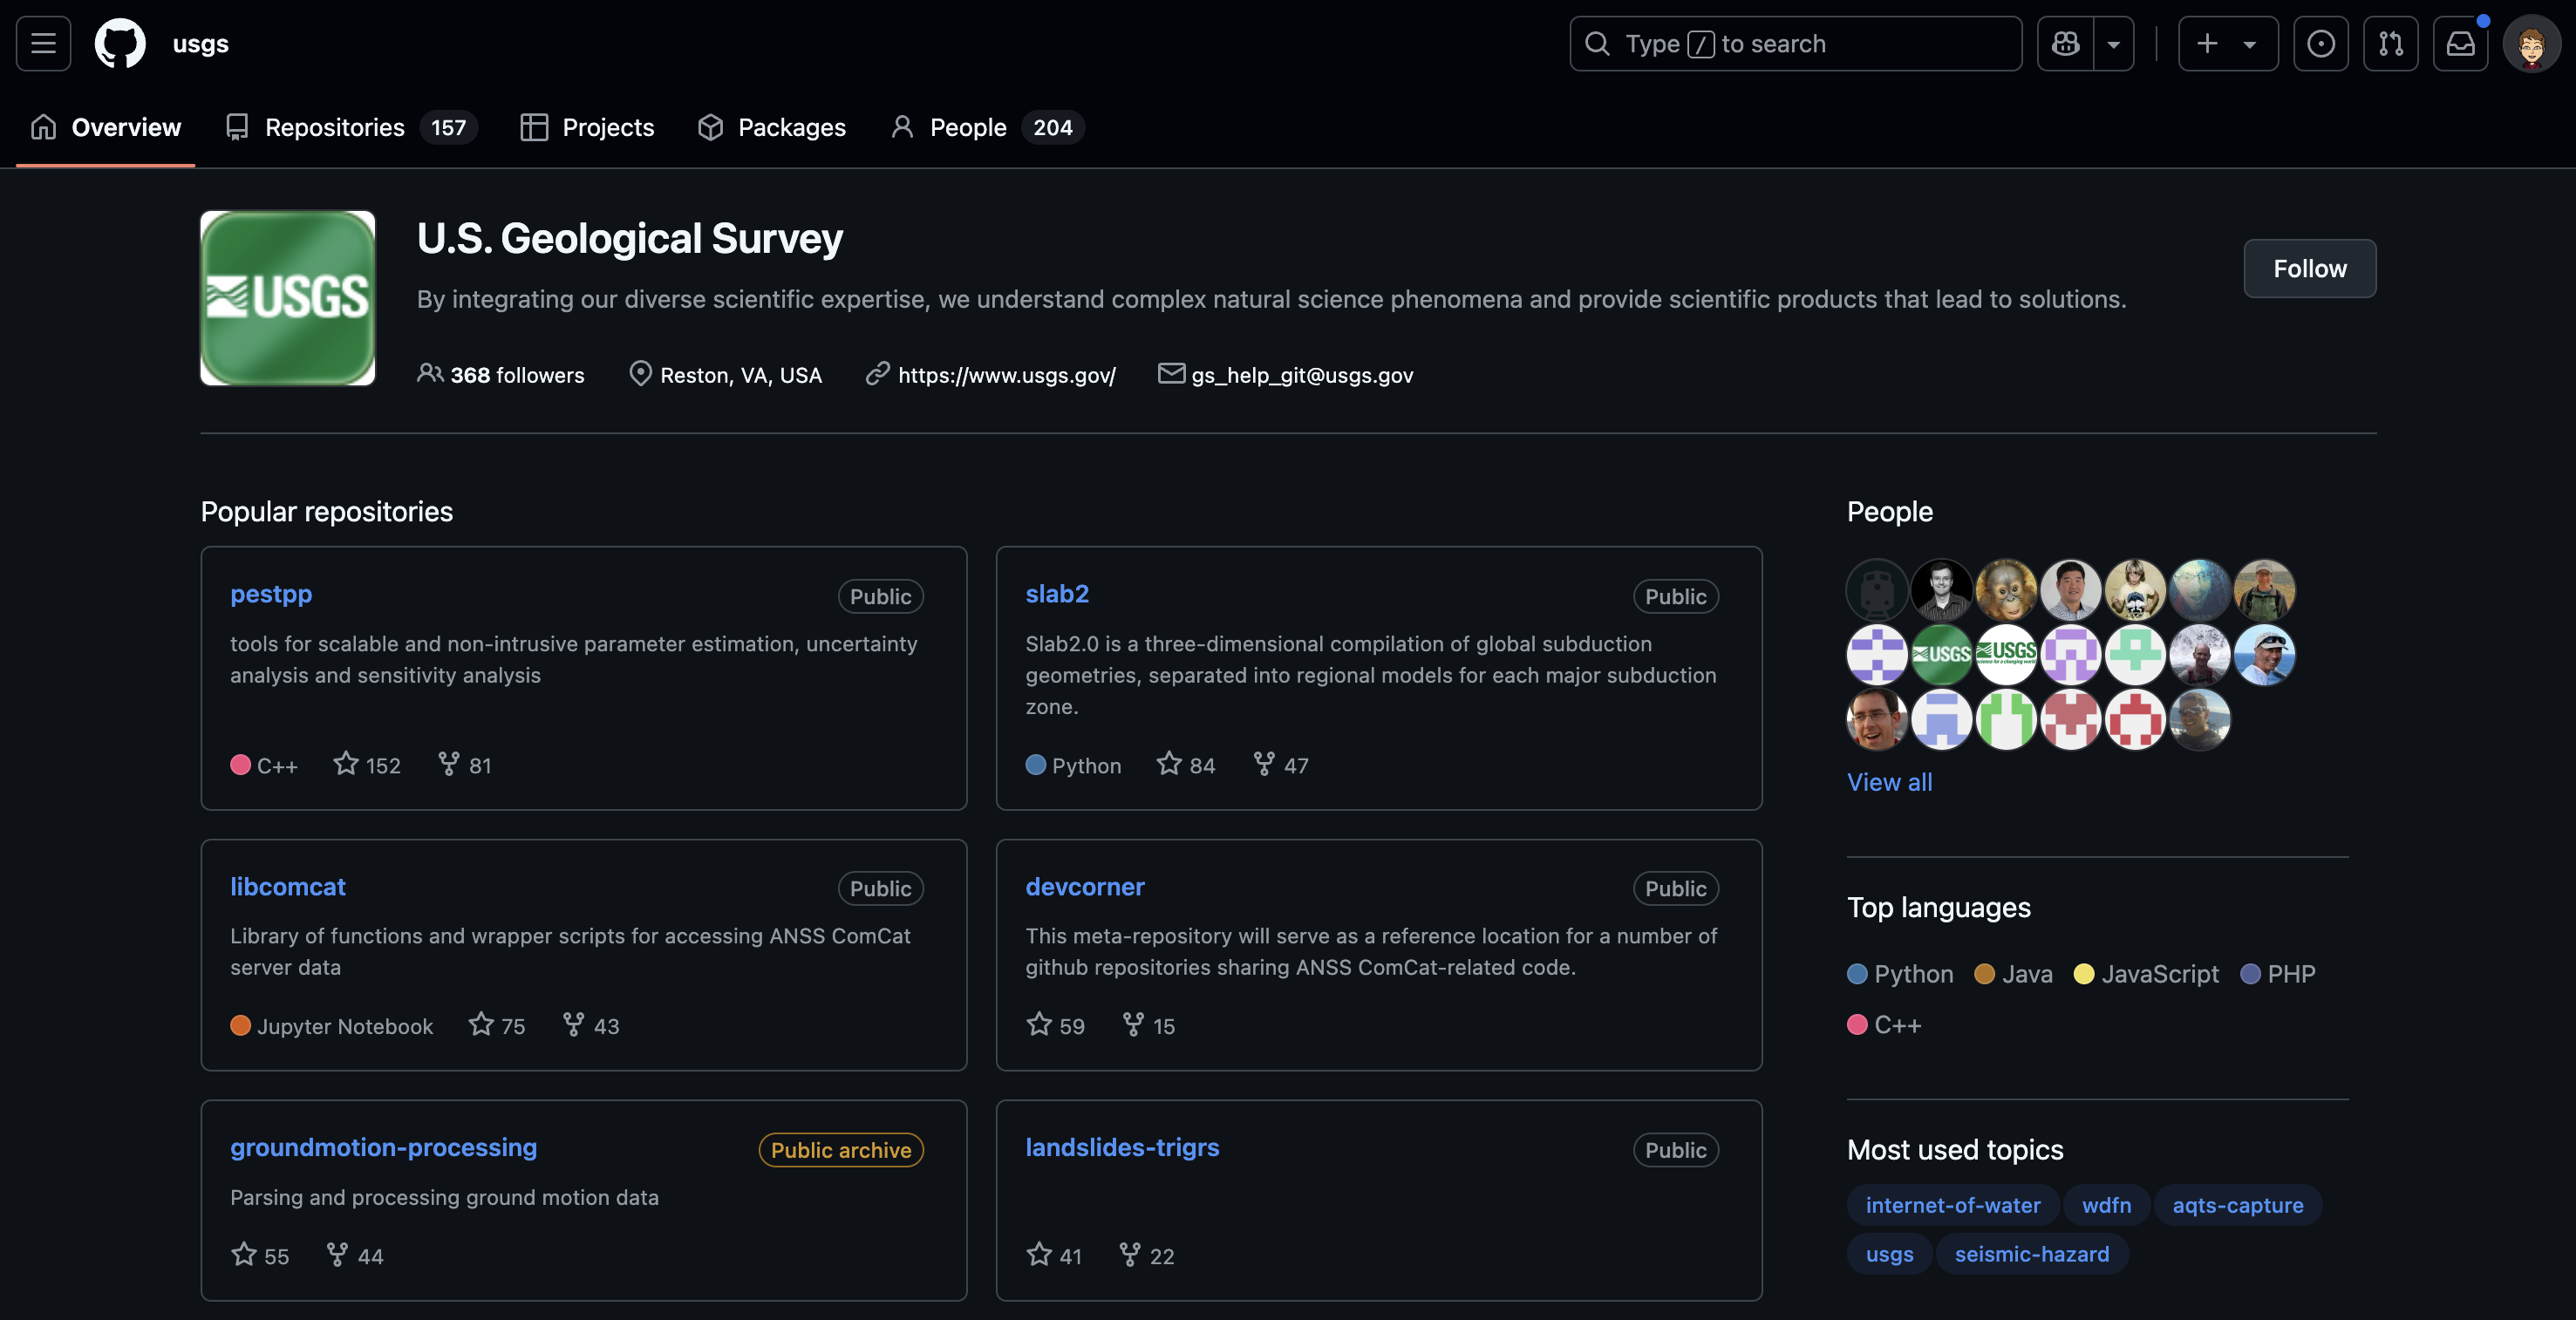The height and width of the screenshot is (1320, 2576).
Task: Open the 368 followers link
Action: click(500, 375)
